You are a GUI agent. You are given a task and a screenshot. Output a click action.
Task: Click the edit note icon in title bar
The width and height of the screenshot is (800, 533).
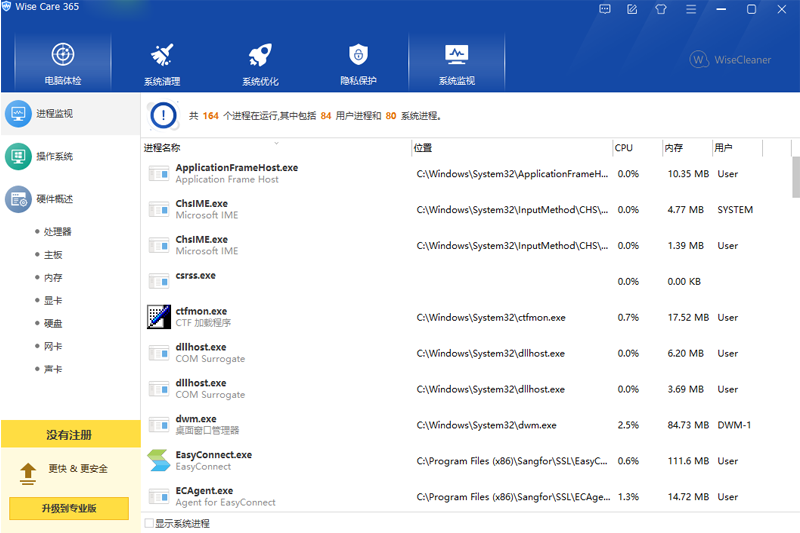click(632, 9)
